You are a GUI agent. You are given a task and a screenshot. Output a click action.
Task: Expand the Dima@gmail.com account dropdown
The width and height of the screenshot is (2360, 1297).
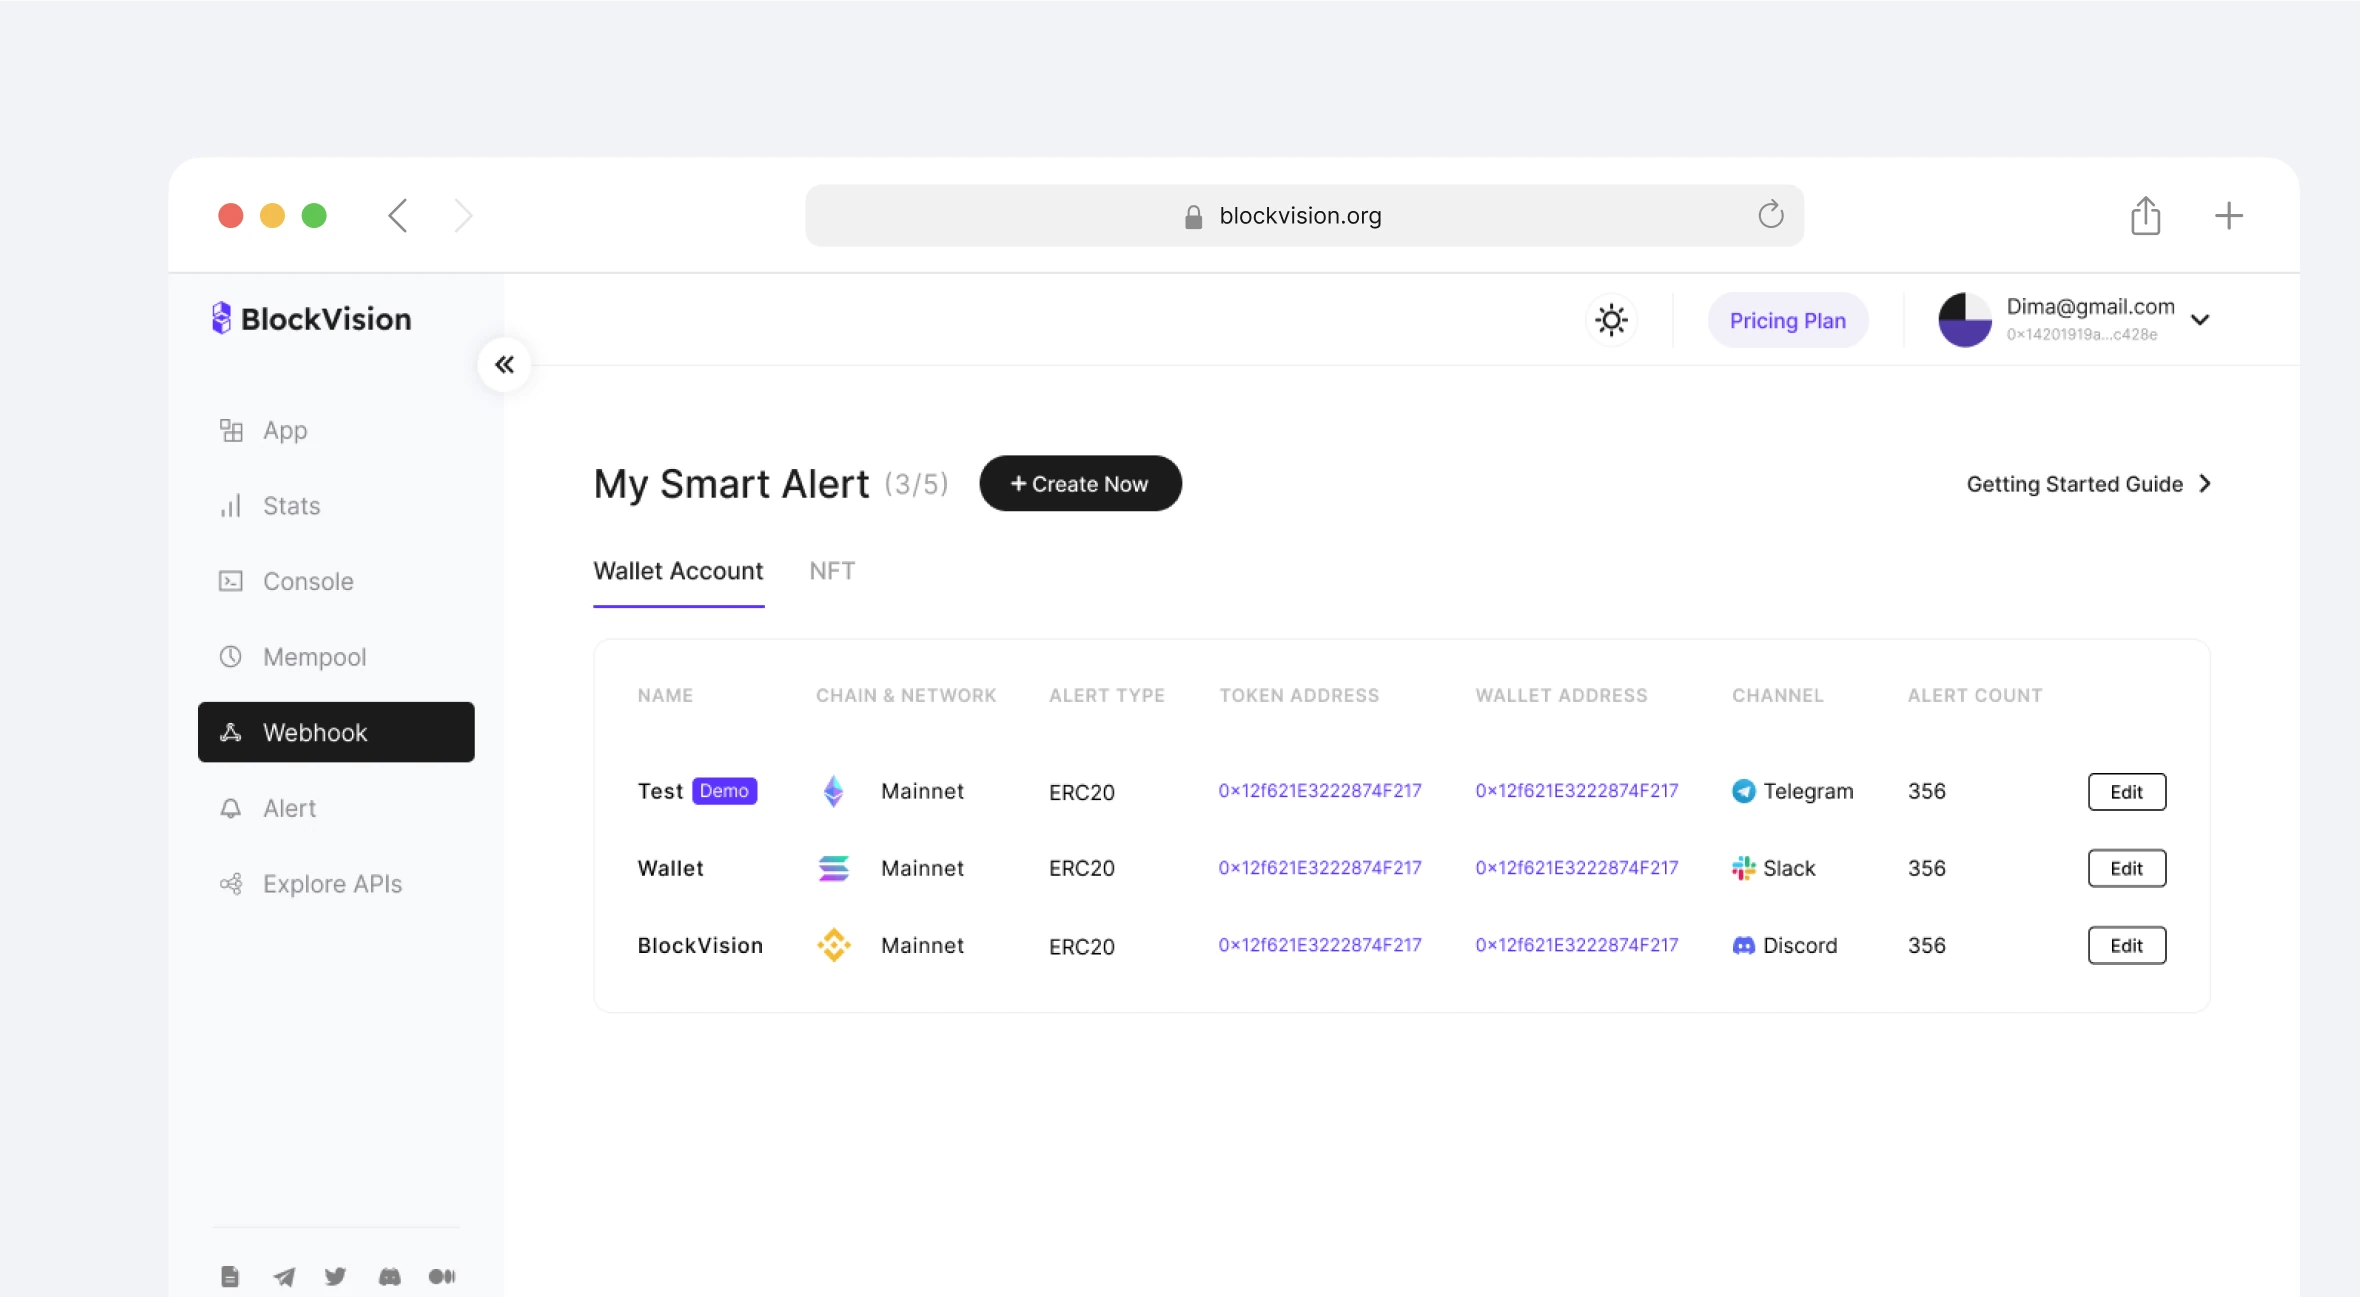coord(2200,320)
